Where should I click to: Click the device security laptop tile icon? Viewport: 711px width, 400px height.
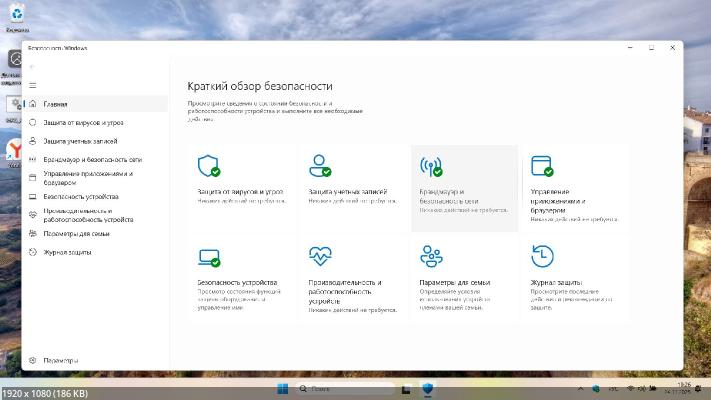209,257
